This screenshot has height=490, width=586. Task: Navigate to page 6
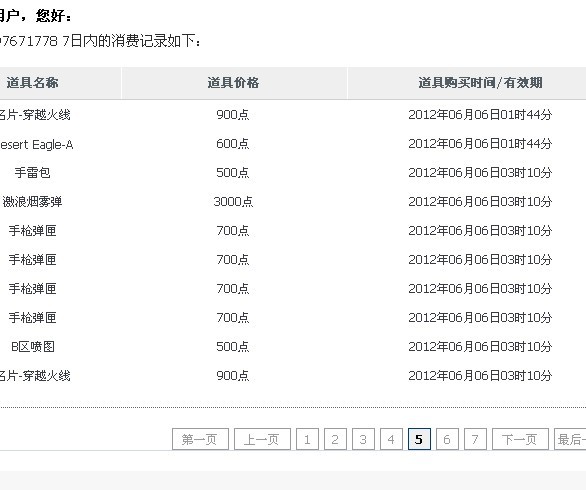pyautogui.click(x=447, y=439)
